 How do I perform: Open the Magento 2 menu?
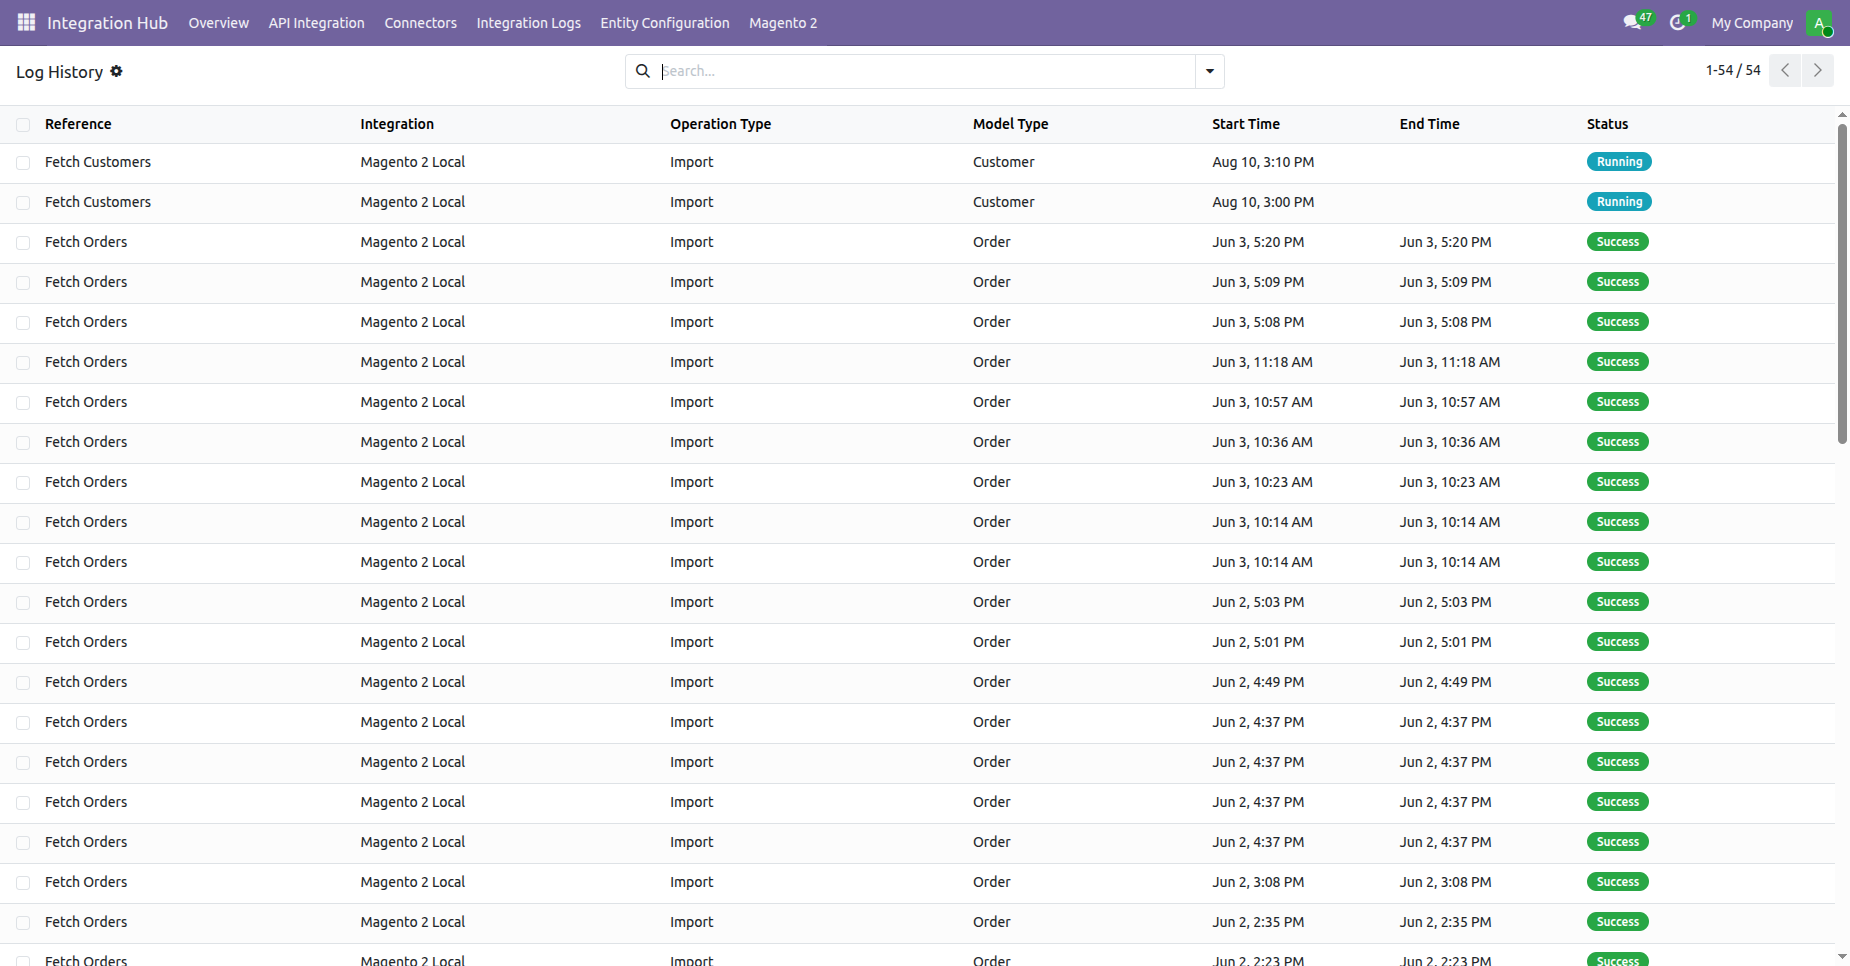click(x=783, y=23)
